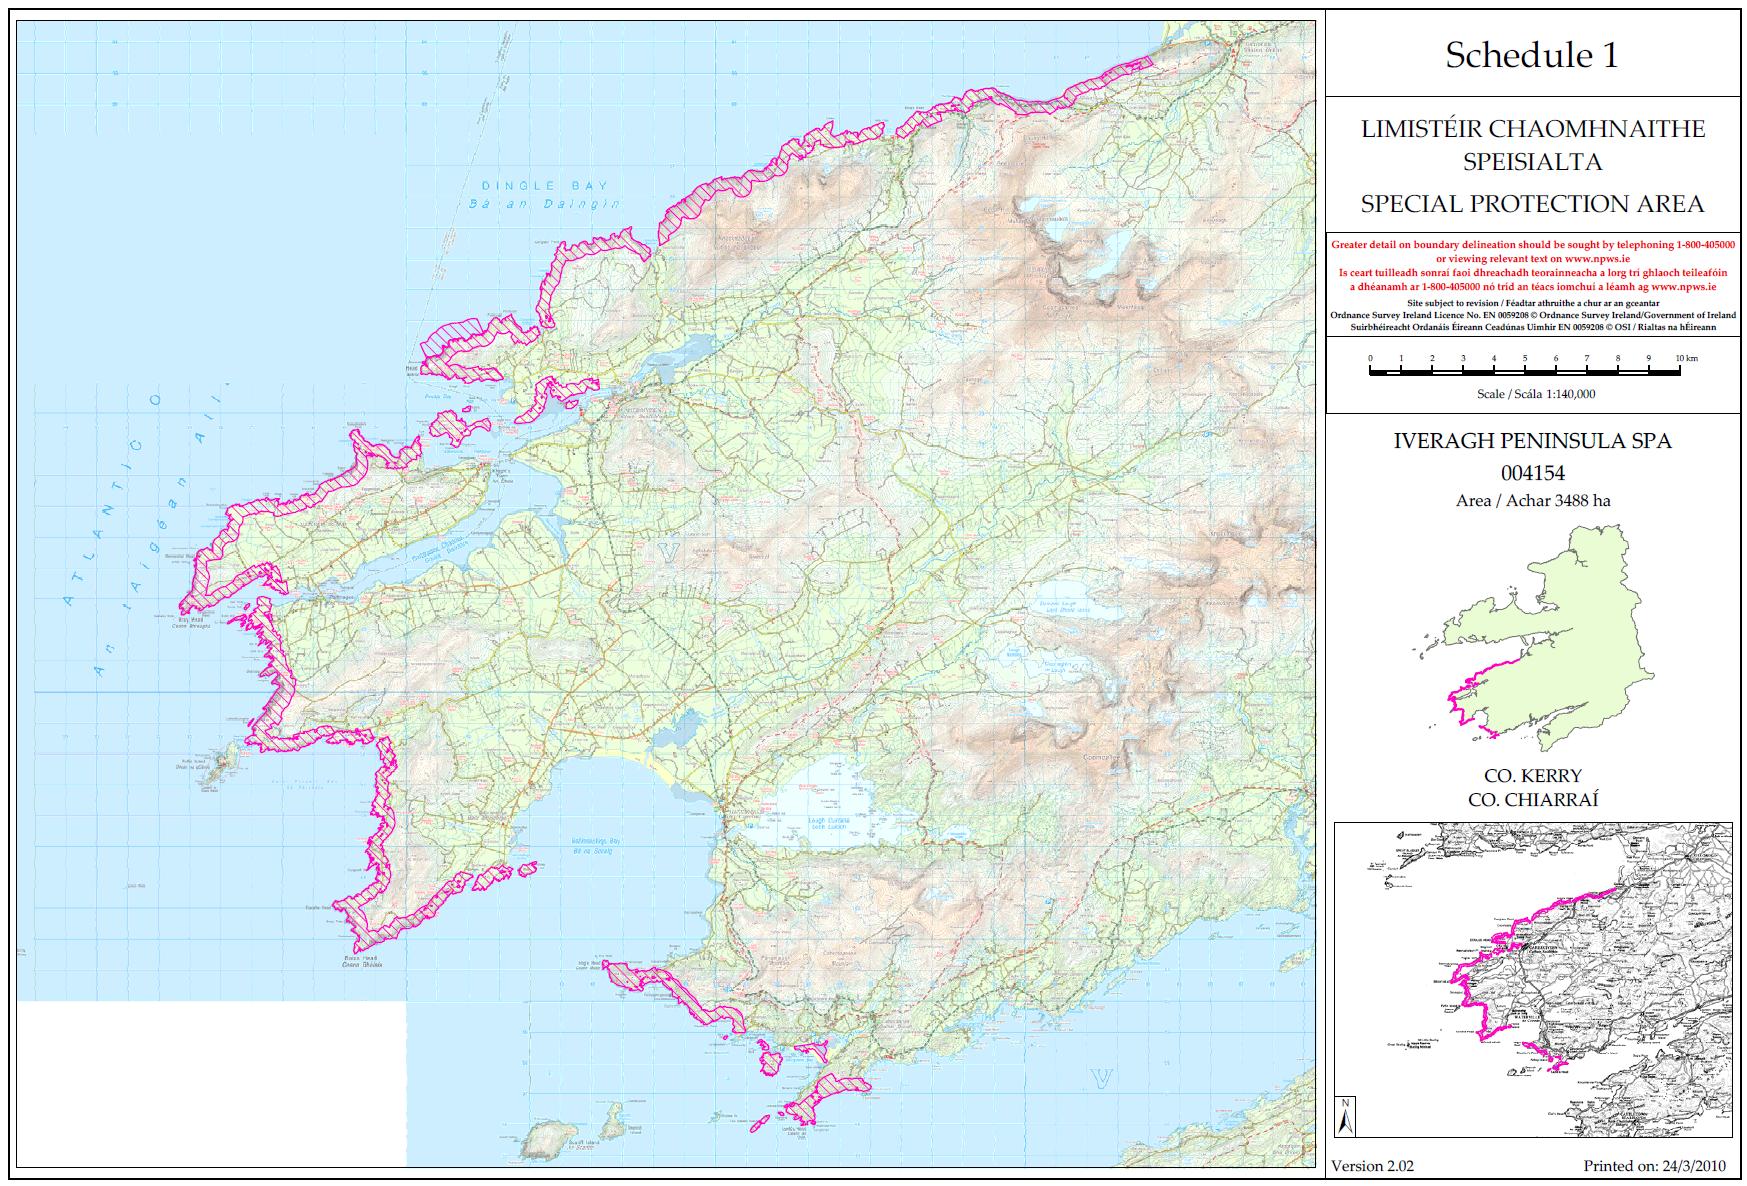Image resolution: width=1747 pixels, height=1186 pixels.
Task: Click the north arrow compass icon
Action: (1346, 1115)
